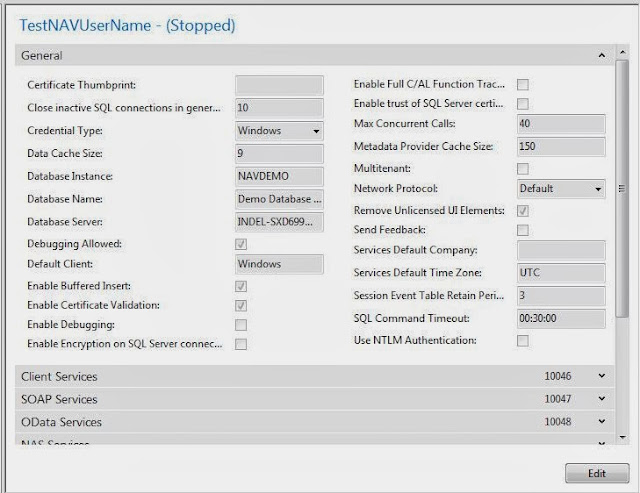Click the SOAP Services port 10047
This screenshot has height=493, width=640.
(x=558, y=399)
